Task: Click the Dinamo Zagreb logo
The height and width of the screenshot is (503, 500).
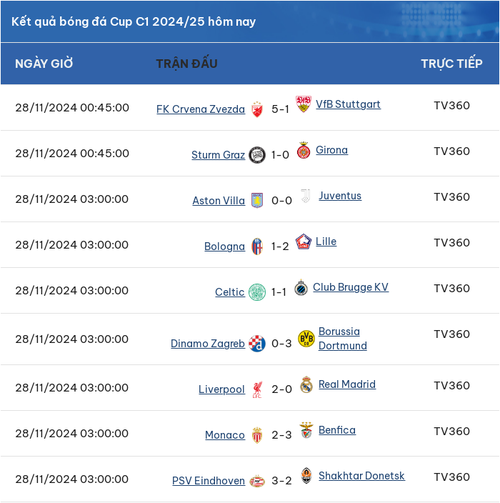Action: point(257,344)
